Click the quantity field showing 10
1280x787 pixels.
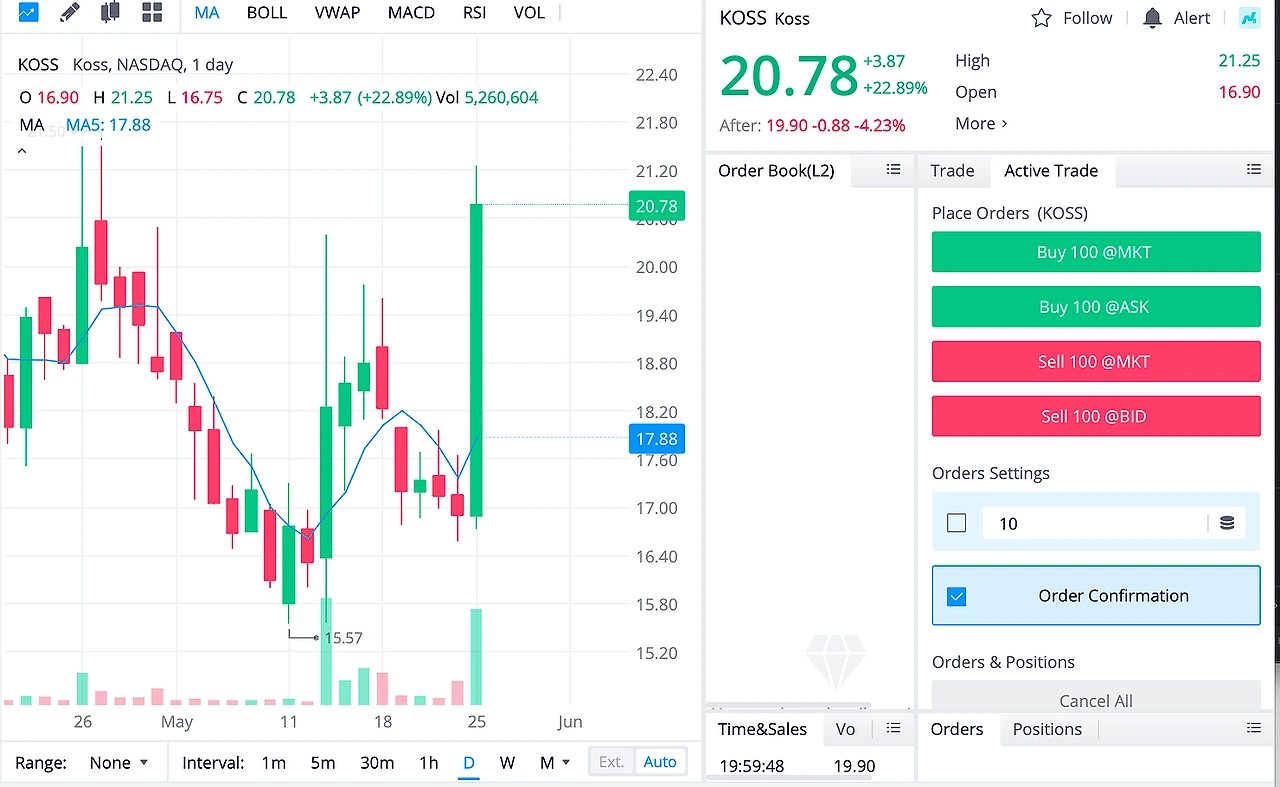[x=1095, y=523]
